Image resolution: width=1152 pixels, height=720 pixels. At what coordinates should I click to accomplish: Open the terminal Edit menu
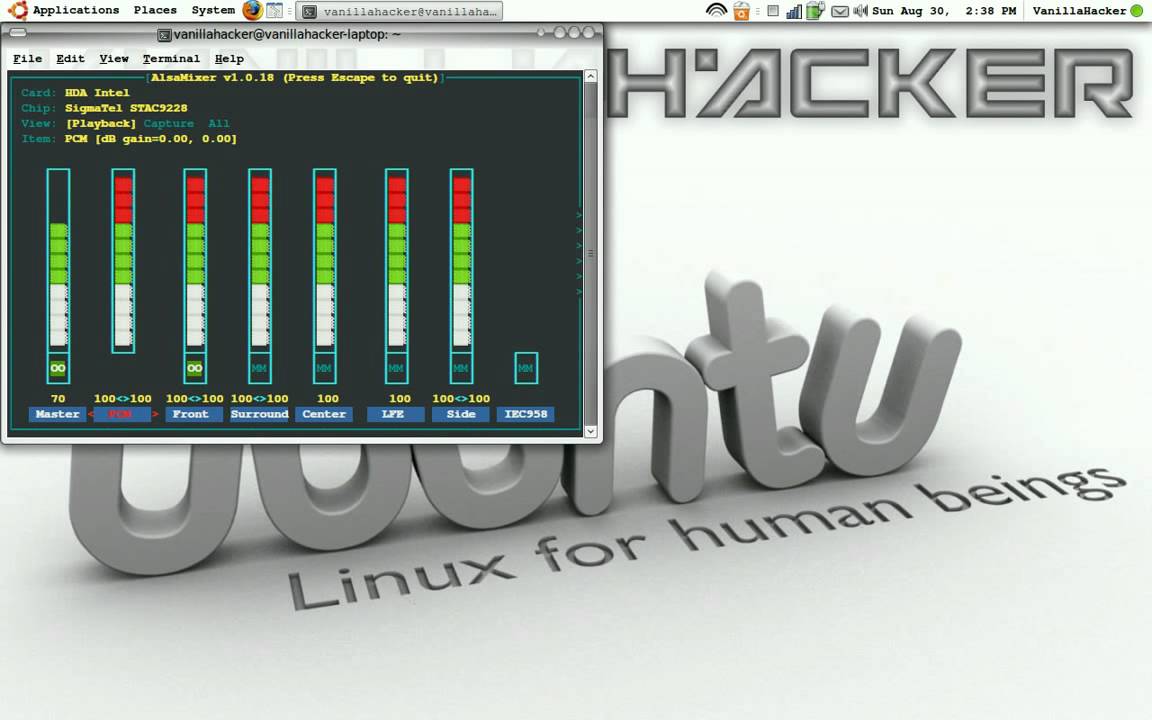[71, 59]
